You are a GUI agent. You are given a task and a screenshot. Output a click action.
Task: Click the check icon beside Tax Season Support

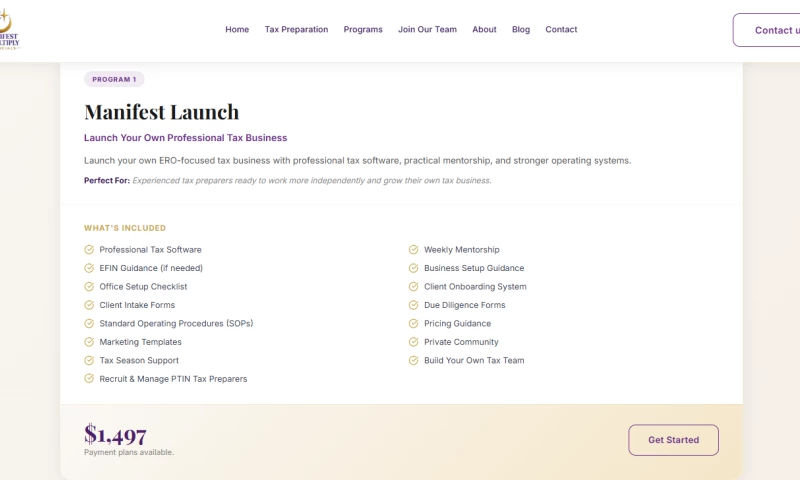(x=89, y=360)
